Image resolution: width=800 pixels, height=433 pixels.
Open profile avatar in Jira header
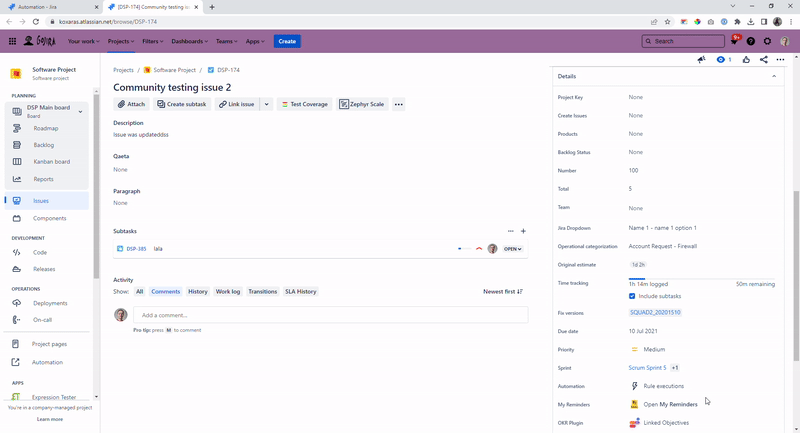tap(785, 41)
